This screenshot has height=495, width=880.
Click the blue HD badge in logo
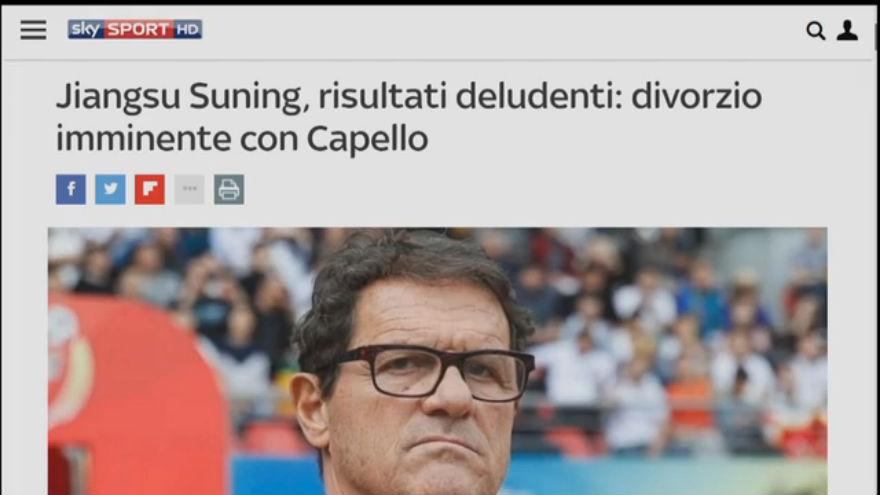pyautogui.click(x=187, y=29)
